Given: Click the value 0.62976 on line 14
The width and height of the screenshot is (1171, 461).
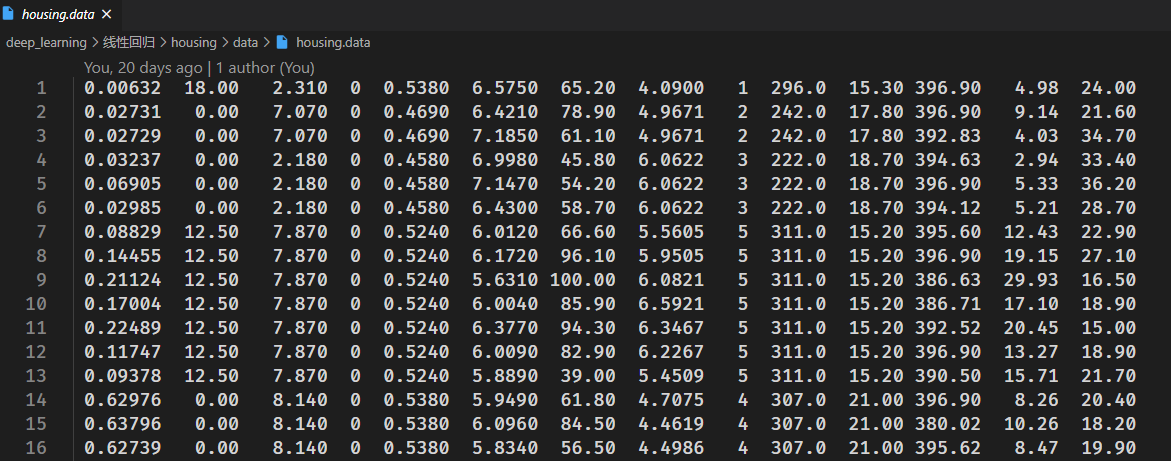Looking at the screenshot, I should [122, 399].
